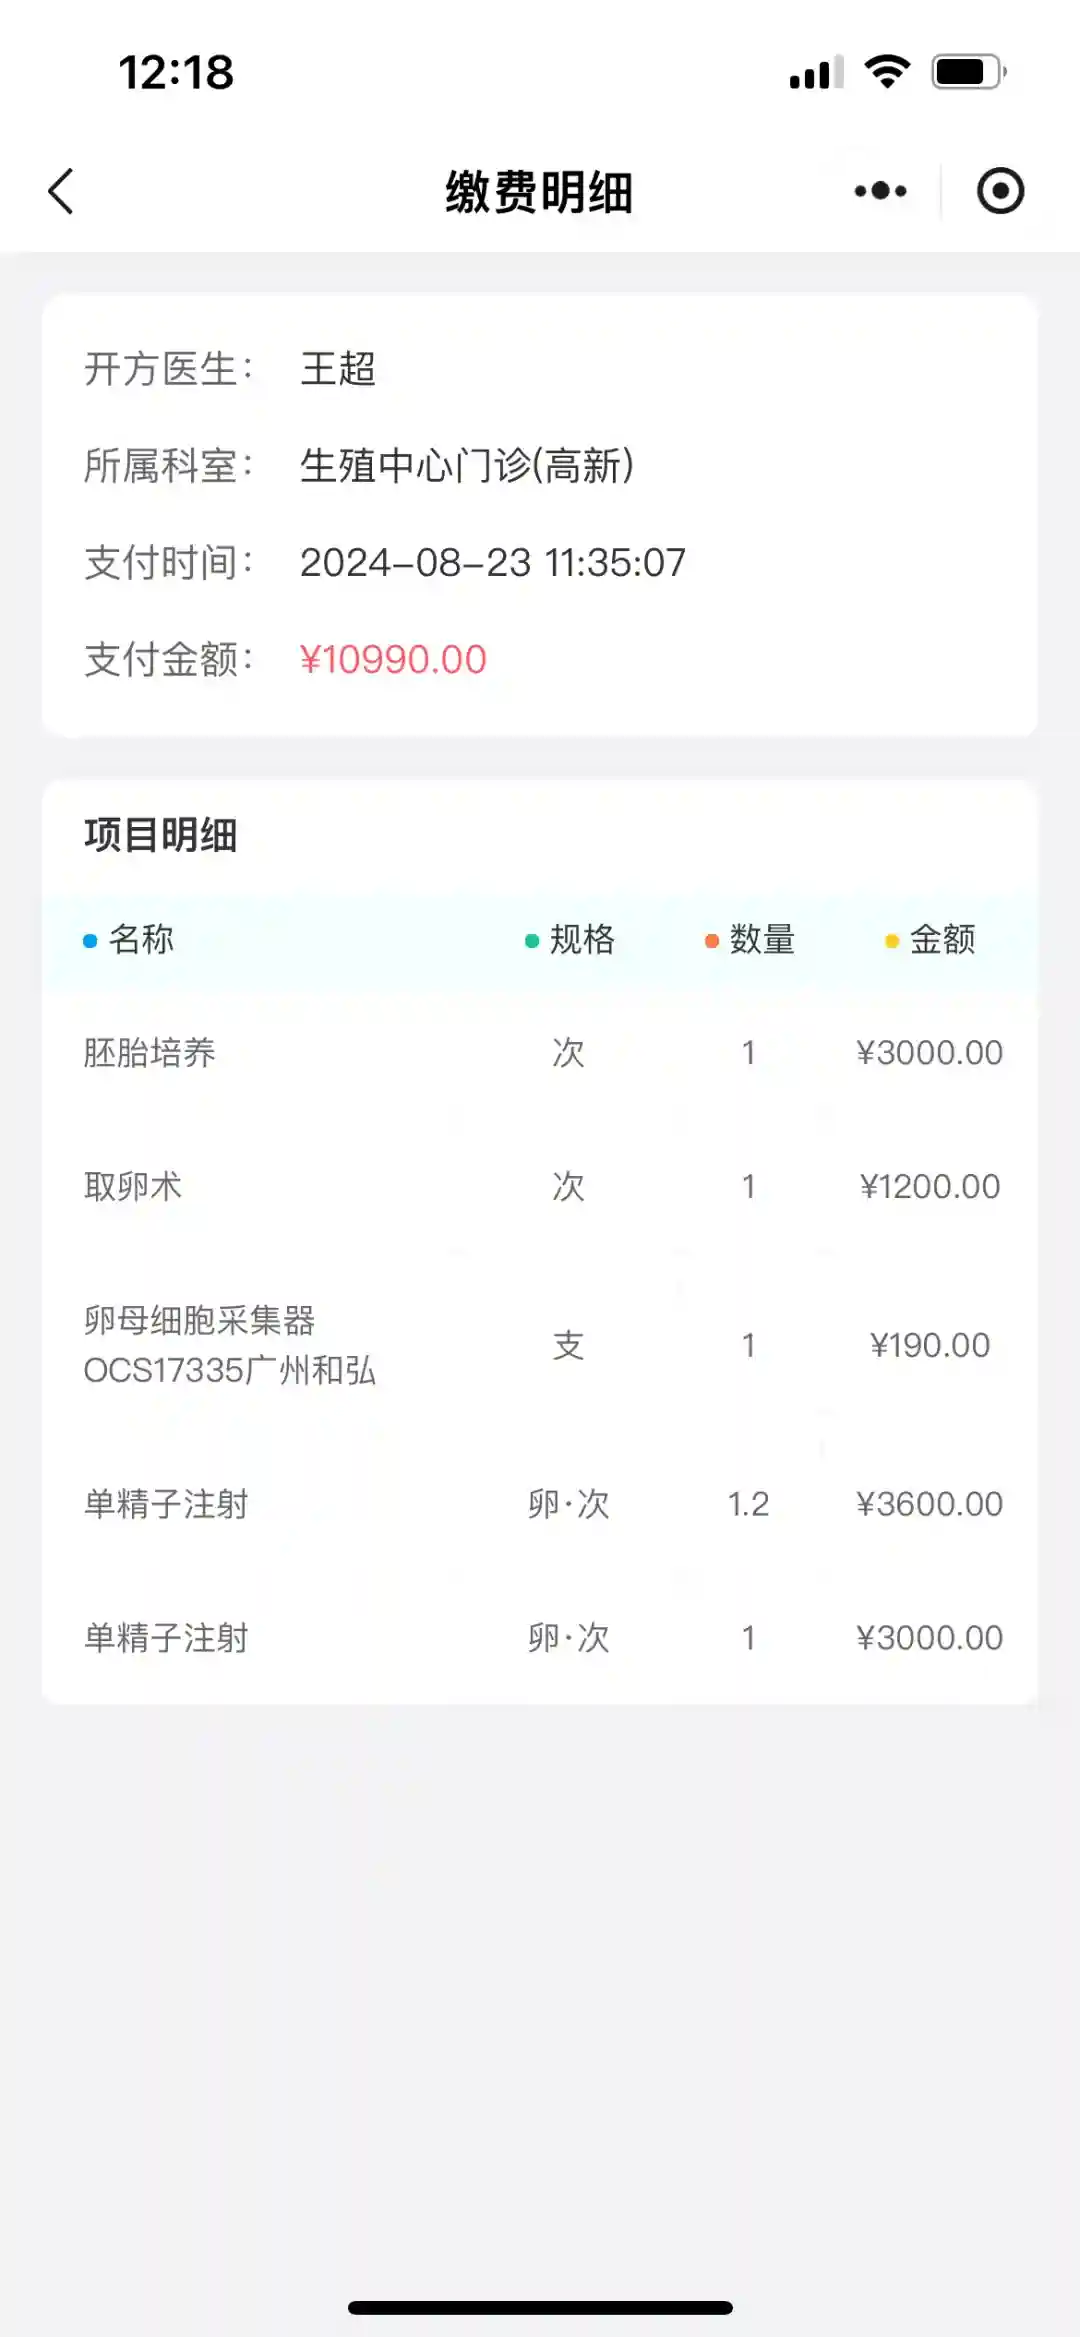The image size is (1080, 2337).
Task: Open the three-dot more menu
Action: (880, 191)
